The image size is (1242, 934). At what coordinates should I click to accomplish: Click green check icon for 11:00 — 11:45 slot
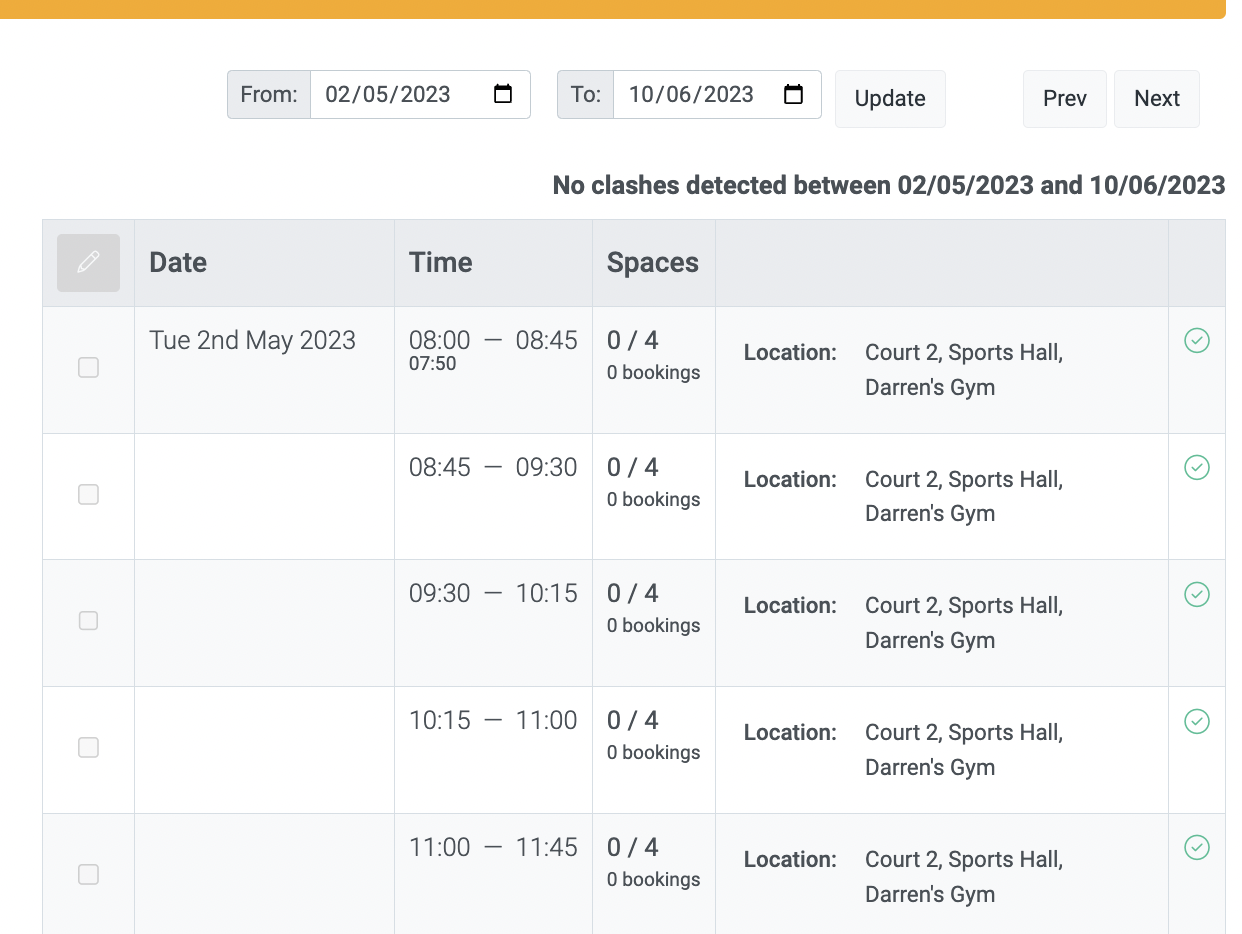pyautogui.click(x=1197, y=847)
